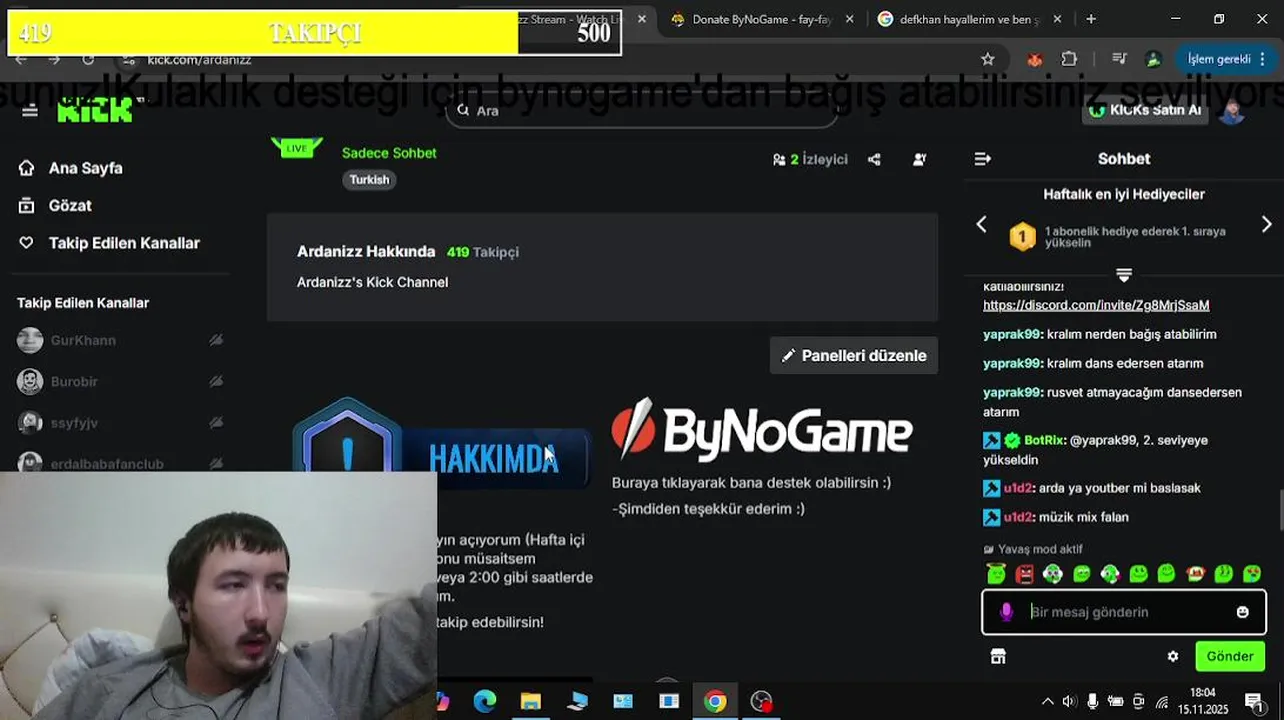Click the chat panel scrollbar

[x=1279, y=510]
